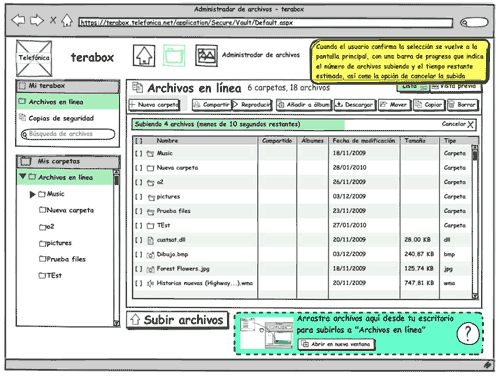Click the browser stop X icon
Image resolution: width=500 pixels, height=376 pixels.
[53, 20]
